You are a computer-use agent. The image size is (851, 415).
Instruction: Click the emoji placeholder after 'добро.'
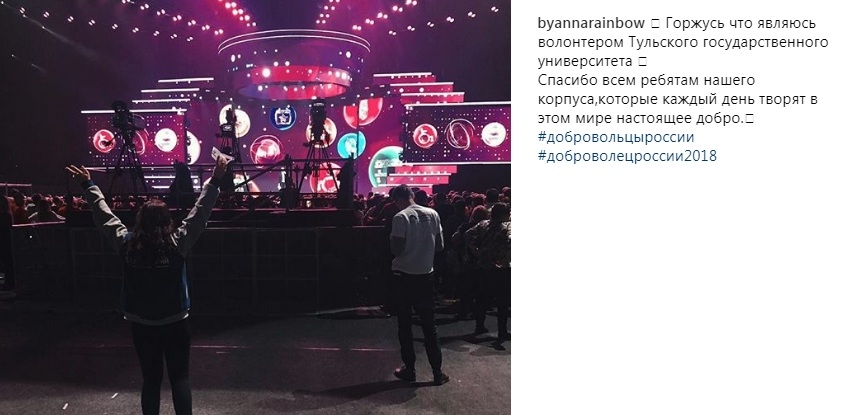coord(749,119)
